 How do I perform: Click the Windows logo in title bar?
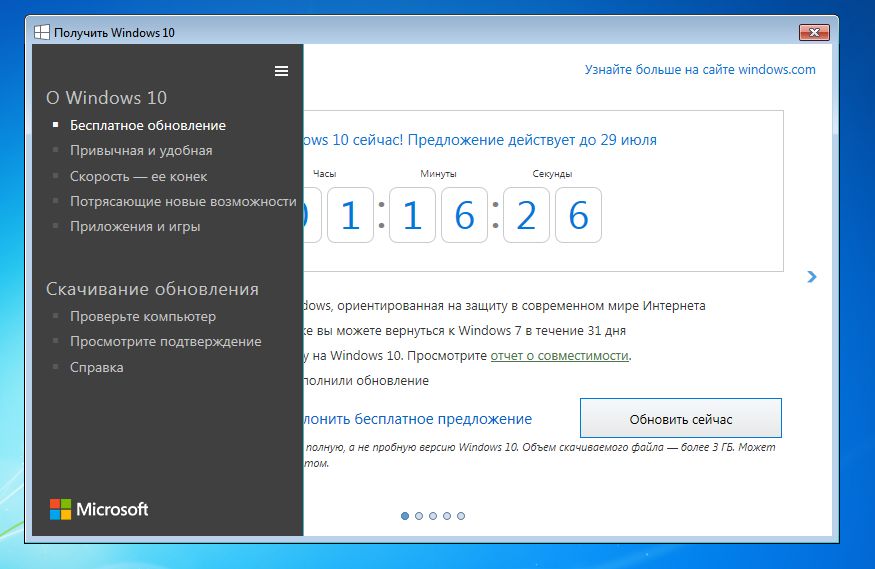[x=42, y=32]
